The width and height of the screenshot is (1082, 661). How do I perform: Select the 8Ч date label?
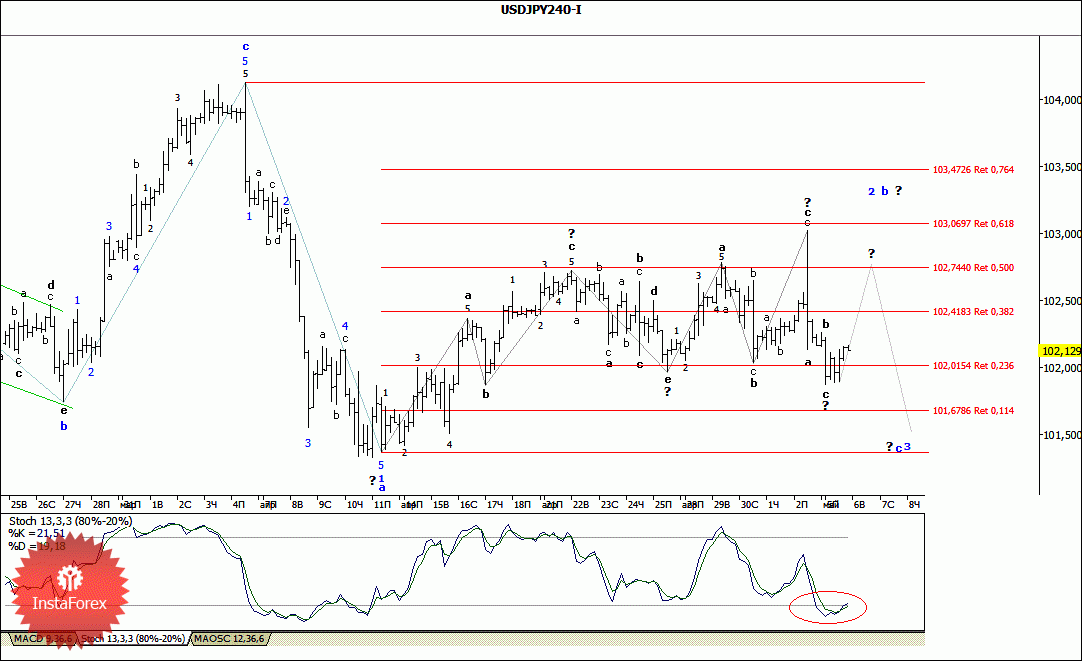click(x=914, y=504)
